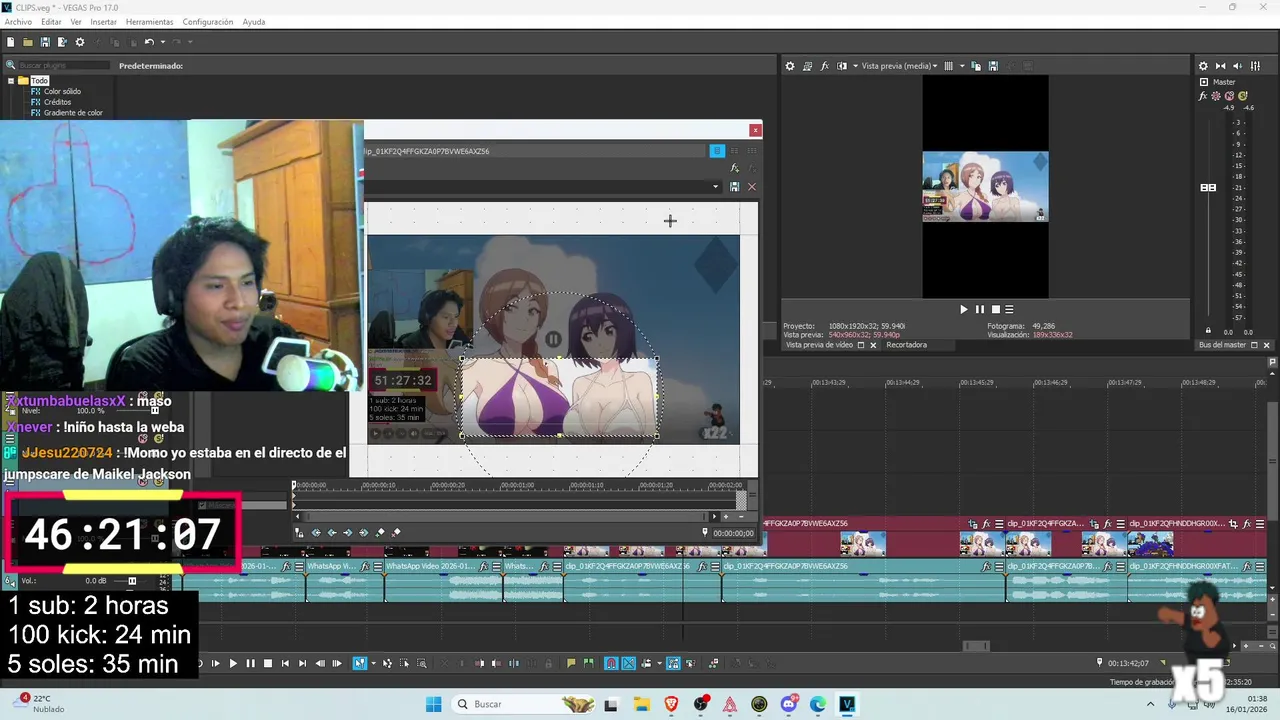Open Master bus FX icon
The image size is (1280, 720).
pos(1204,97)
